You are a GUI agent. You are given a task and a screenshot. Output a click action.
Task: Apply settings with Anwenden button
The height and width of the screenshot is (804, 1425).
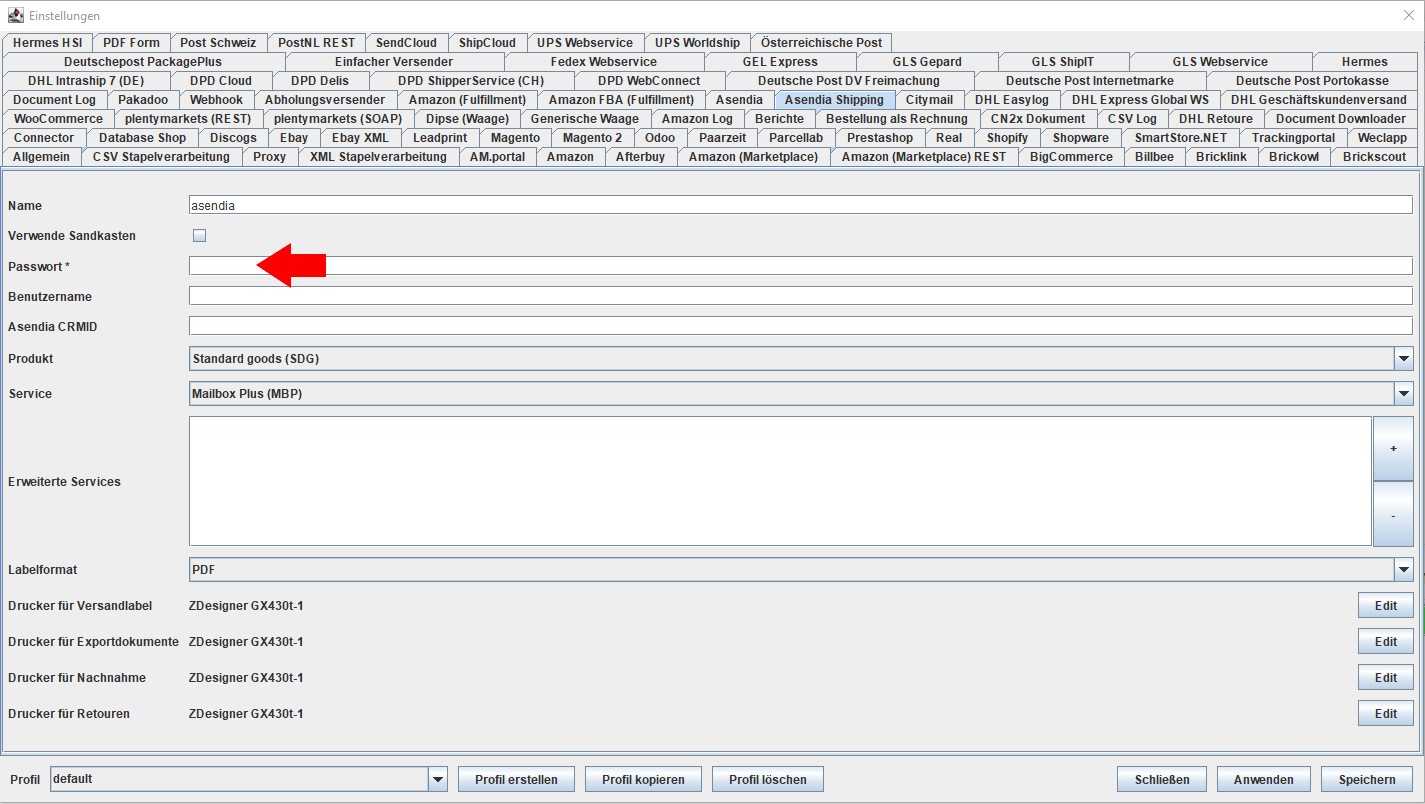1264,780
